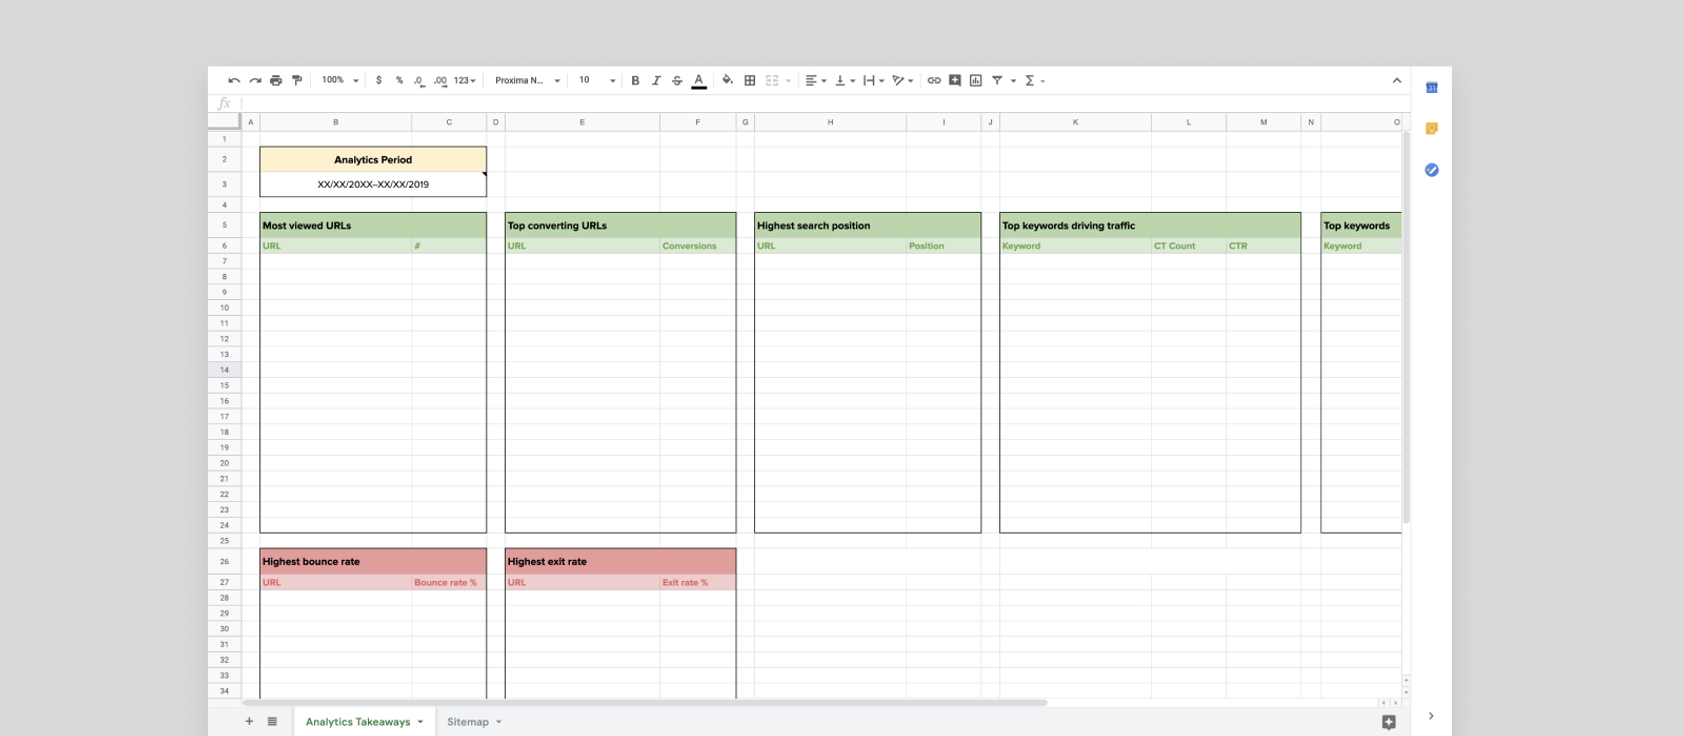Viewport: 1684px width, 736px height.
Task: Increase decimal places
Action: click(440, 81)
